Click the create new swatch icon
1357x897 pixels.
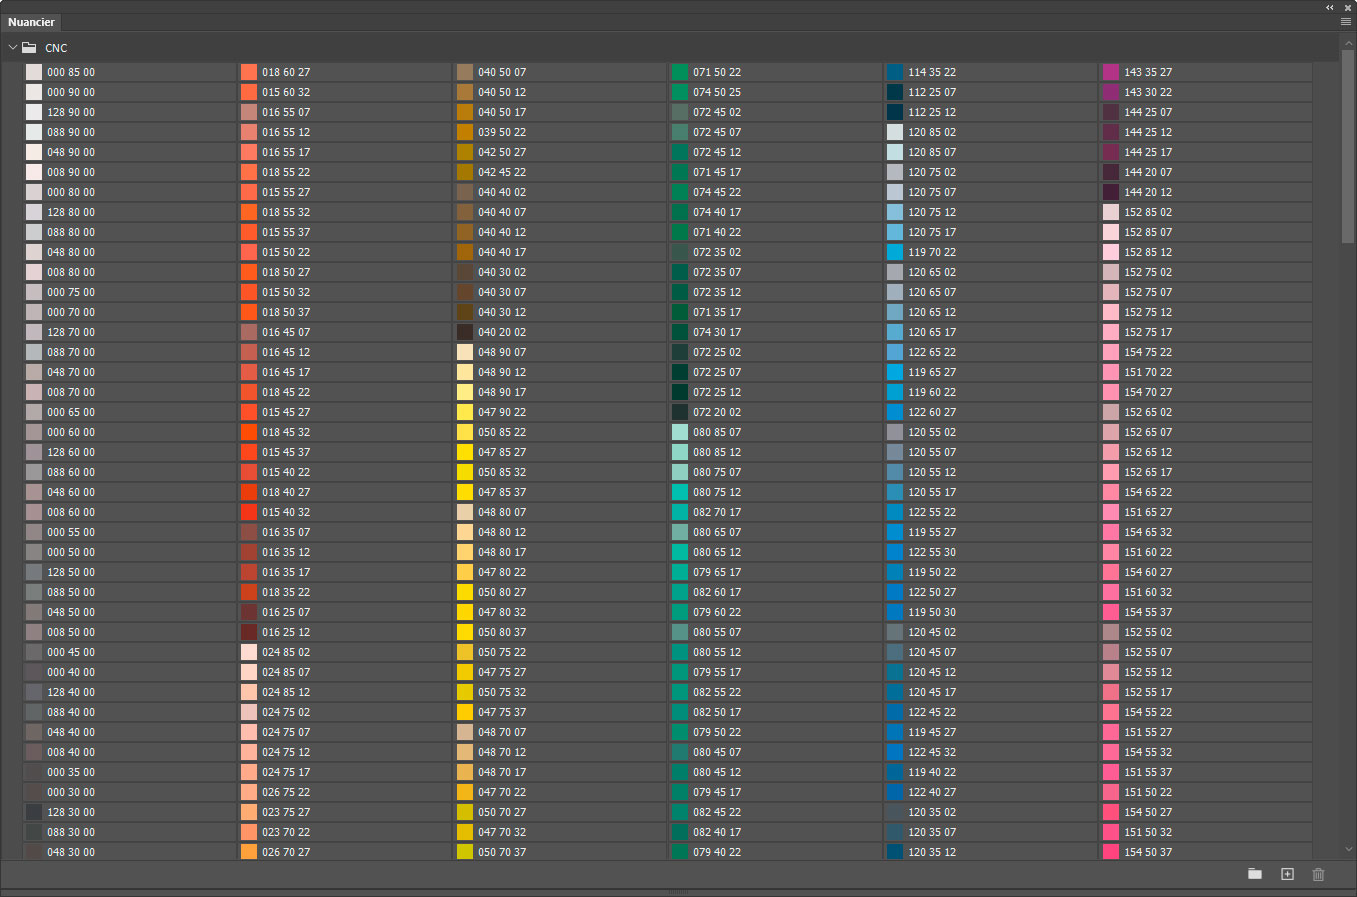click(1287, 874)
